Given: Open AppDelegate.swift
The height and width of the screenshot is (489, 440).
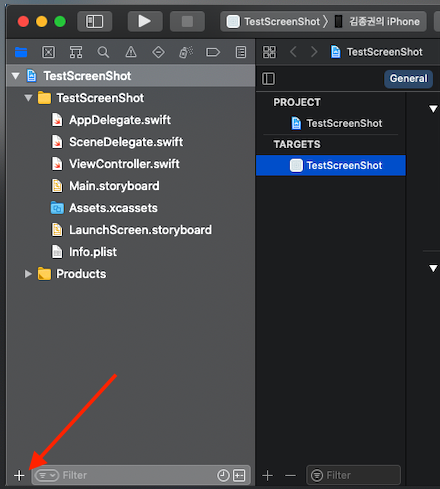Looking at the screenshot, I should click(x=111, y=120).
